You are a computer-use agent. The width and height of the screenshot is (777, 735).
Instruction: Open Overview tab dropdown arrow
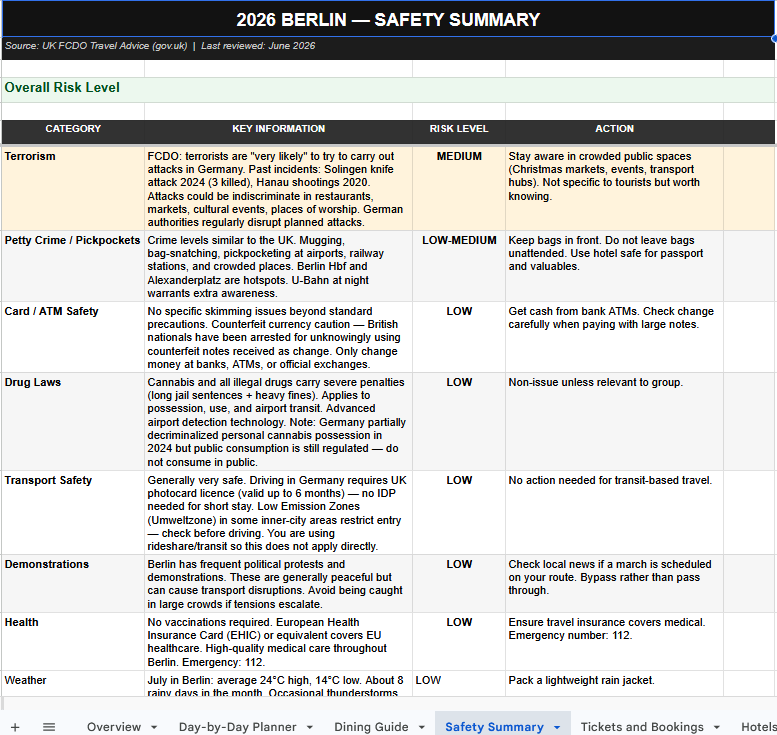click(154, 727)
